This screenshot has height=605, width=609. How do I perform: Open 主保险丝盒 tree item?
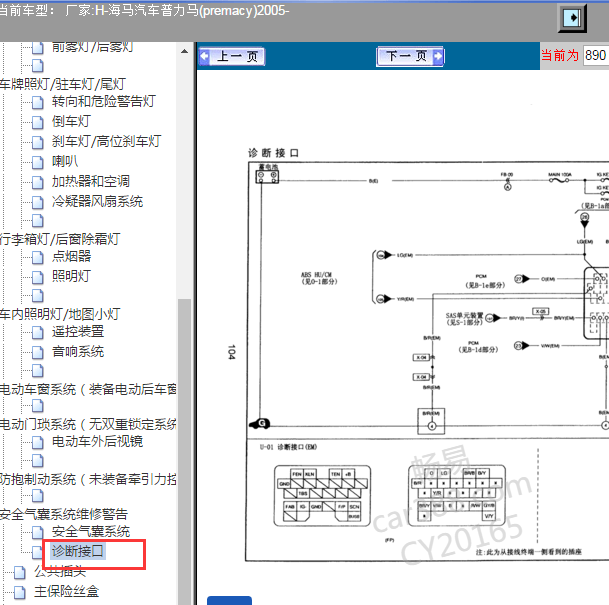coord(66,591)
